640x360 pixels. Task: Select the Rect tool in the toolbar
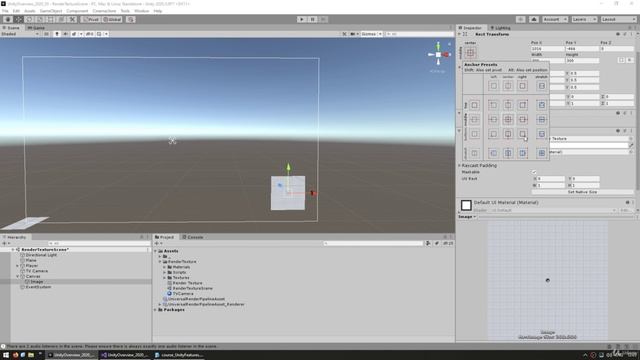[x=51, y=19]
